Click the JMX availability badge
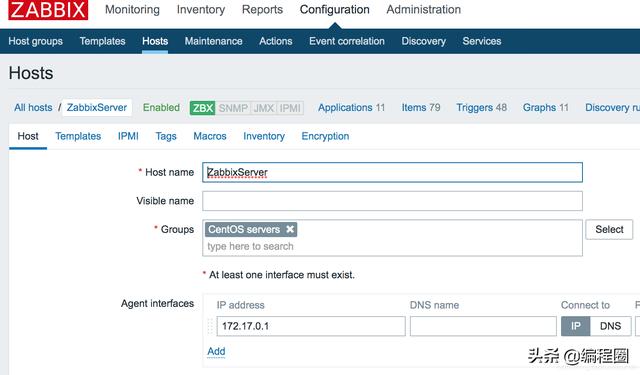 pos(264,108)
